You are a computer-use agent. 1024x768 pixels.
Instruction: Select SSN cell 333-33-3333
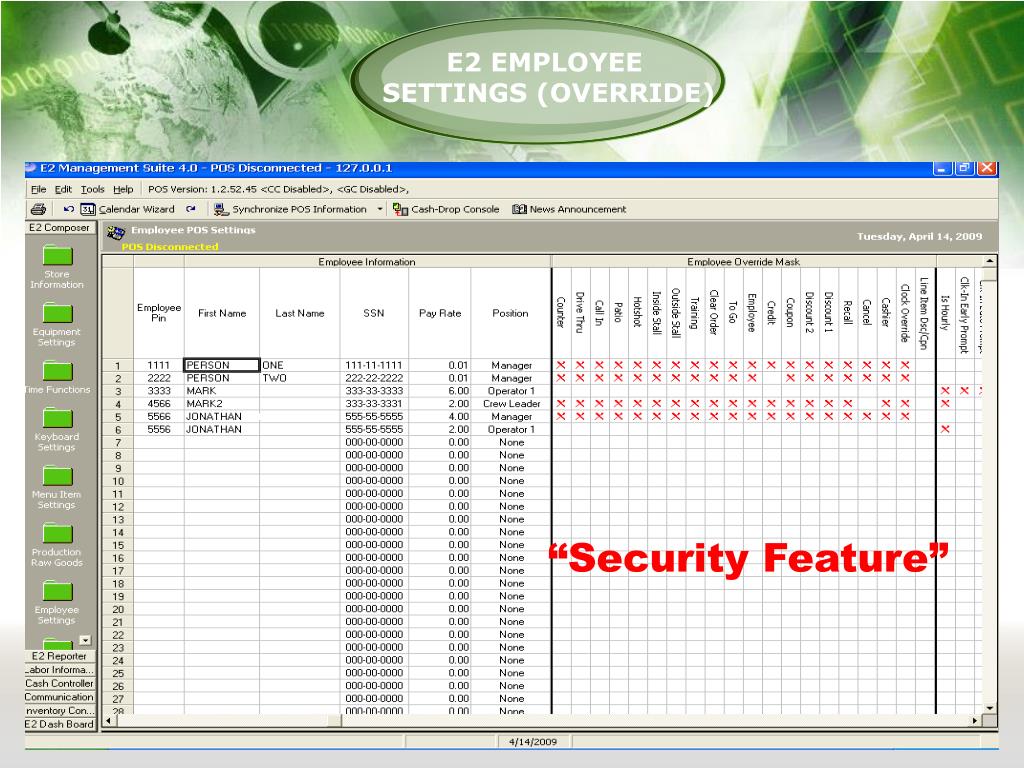click(374, 391)
